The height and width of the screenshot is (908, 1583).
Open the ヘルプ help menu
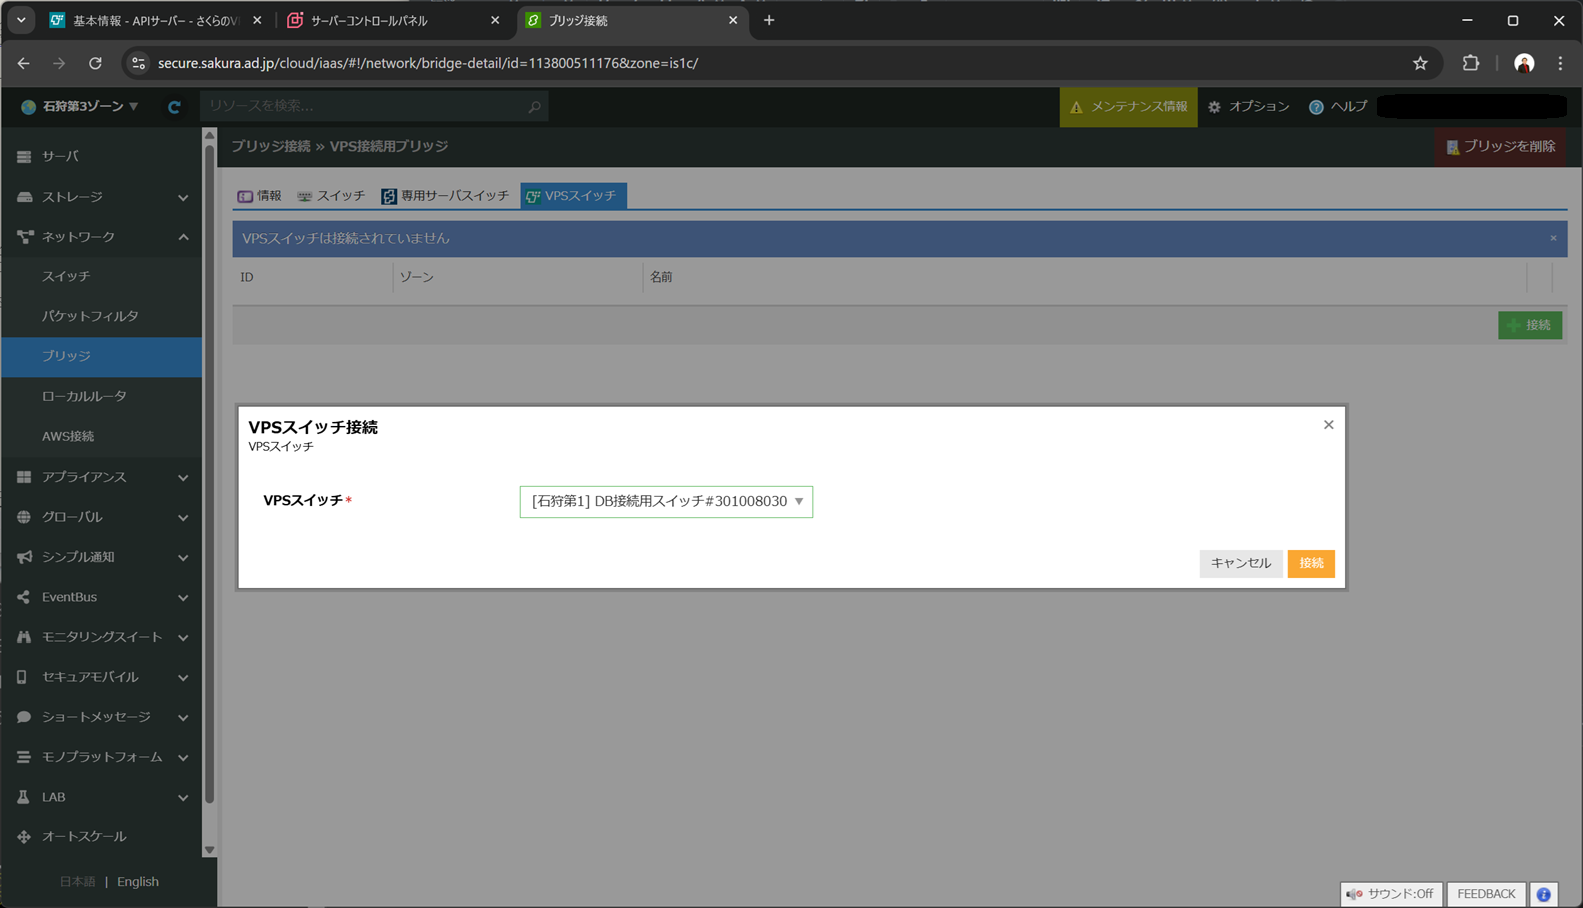tap(1337, 107)
